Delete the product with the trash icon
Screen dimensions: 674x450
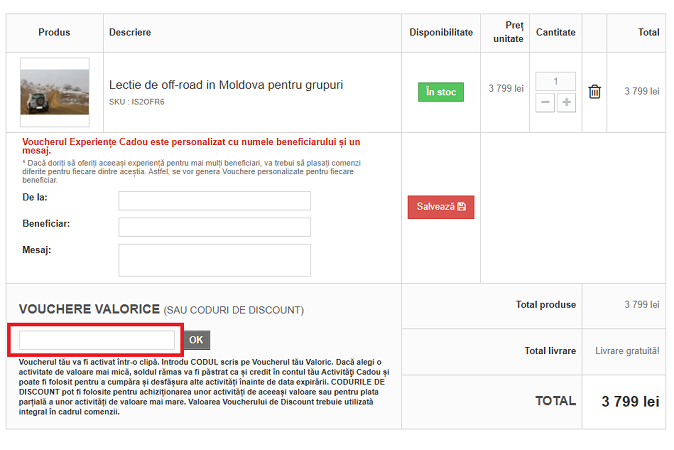tap(595, 92)
